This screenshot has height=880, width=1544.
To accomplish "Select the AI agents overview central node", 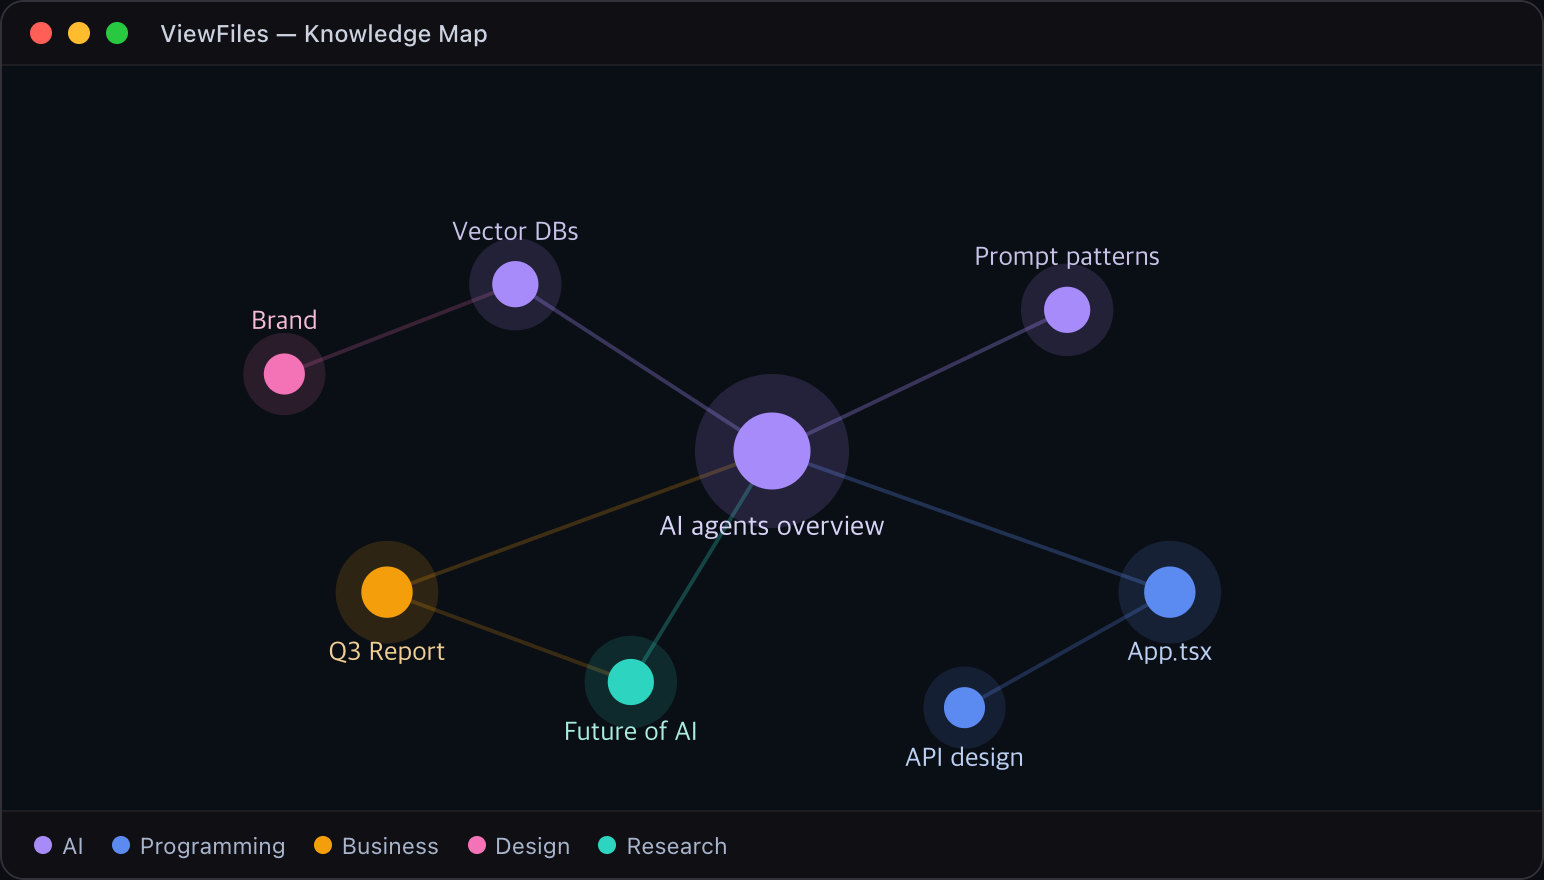I will (x=772, y=451).
